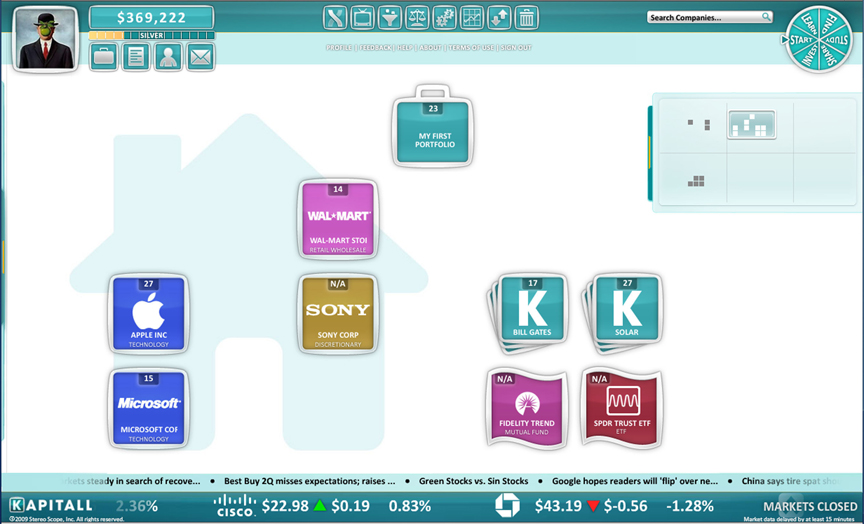Open the My First Portfolio briefcase
The width and height of the screenshot is (864, 524).
coord(432,132)
